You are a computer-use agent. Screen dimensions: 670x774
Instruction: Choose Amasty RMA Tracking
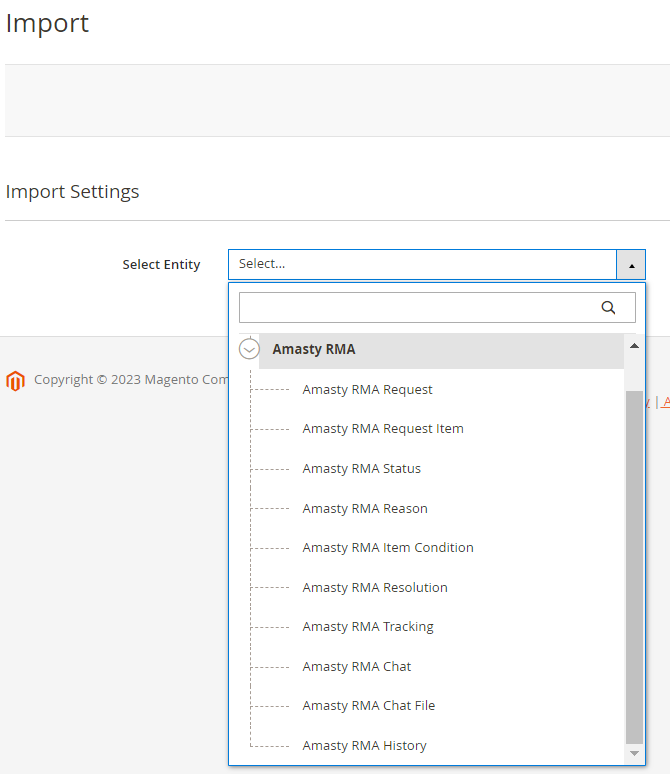click(x=368, y=627)
